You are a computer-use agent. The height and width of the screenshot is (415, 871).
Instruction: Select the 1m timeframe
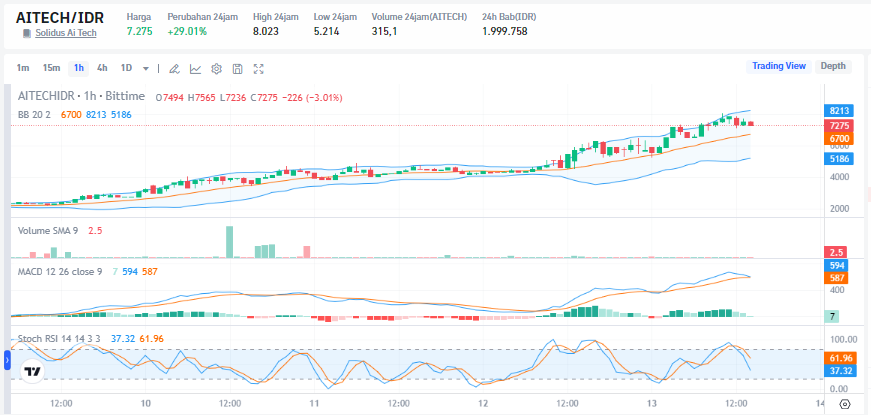pos(22,68)
